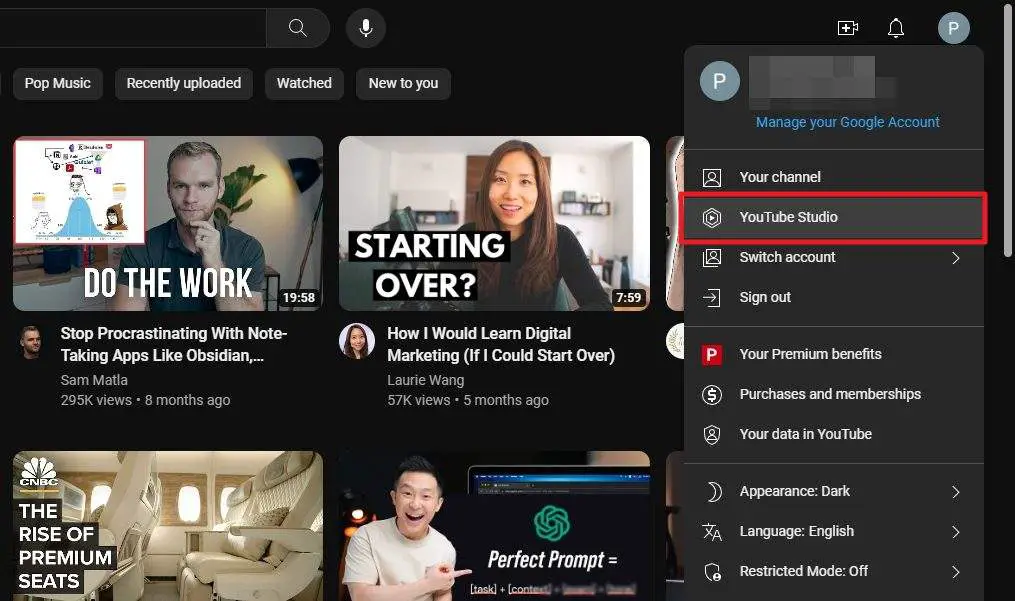Image resolution: width=1015 pixels, height=601 pixels.
Task: Open Purchases and memberships
Action: coord(834,394)
